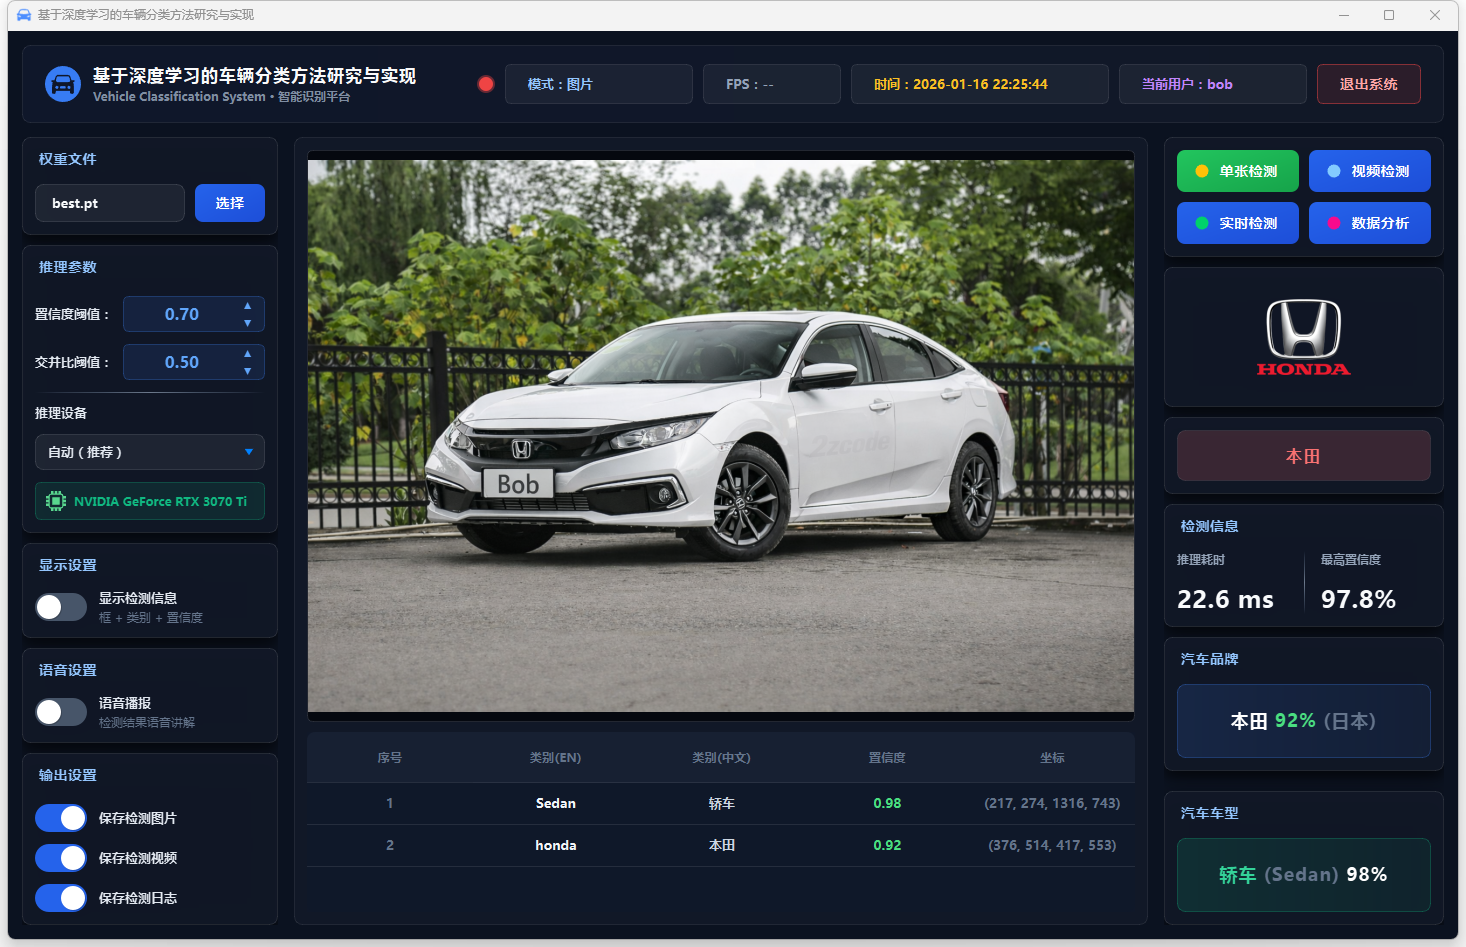Turn on voice broadcast (语音播报) toggle
This screenshot has height=947, width=1466.
pos(61,712)
